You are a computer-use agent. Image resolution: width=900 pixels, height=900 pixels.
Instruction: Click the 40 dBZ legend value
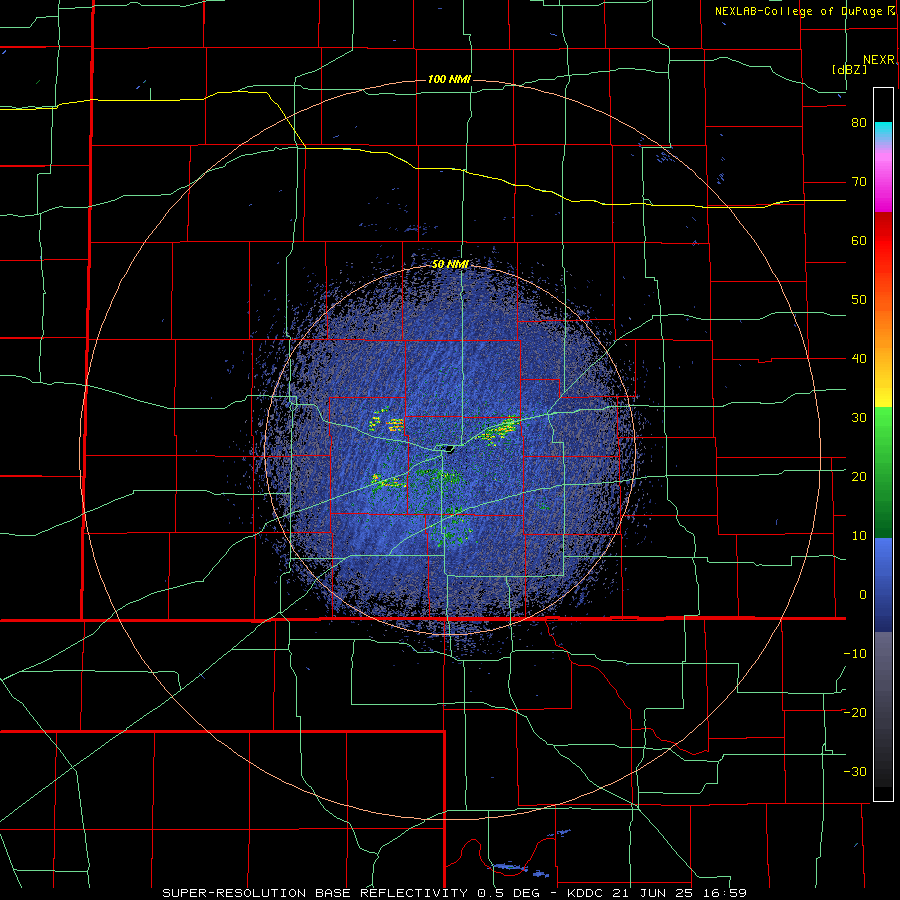click(x=859, y=359)
